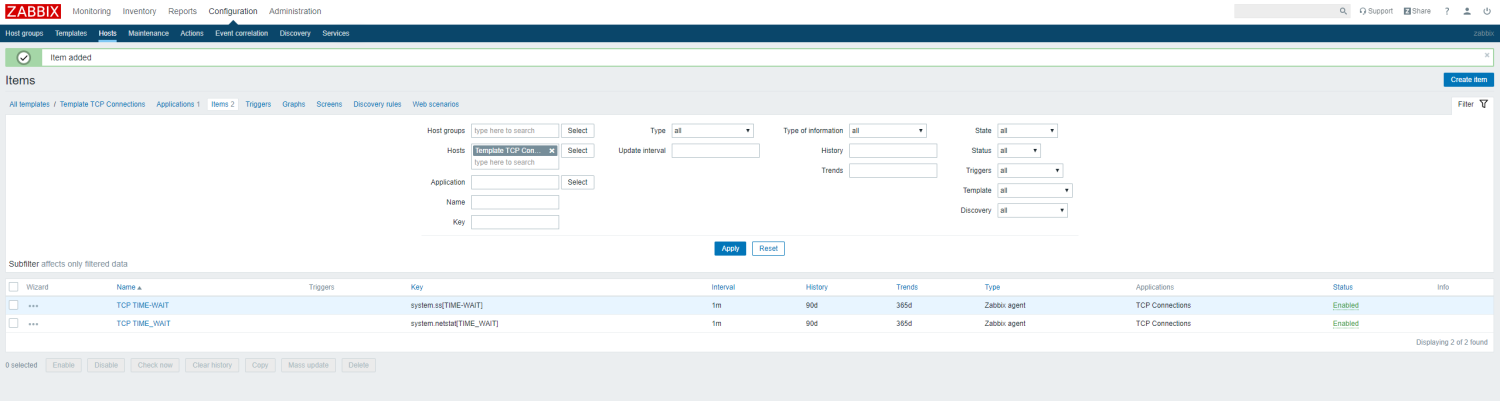Select all items checkbox in header
The width and height of the screenshot is (1500, 401).
coord(14,287)
